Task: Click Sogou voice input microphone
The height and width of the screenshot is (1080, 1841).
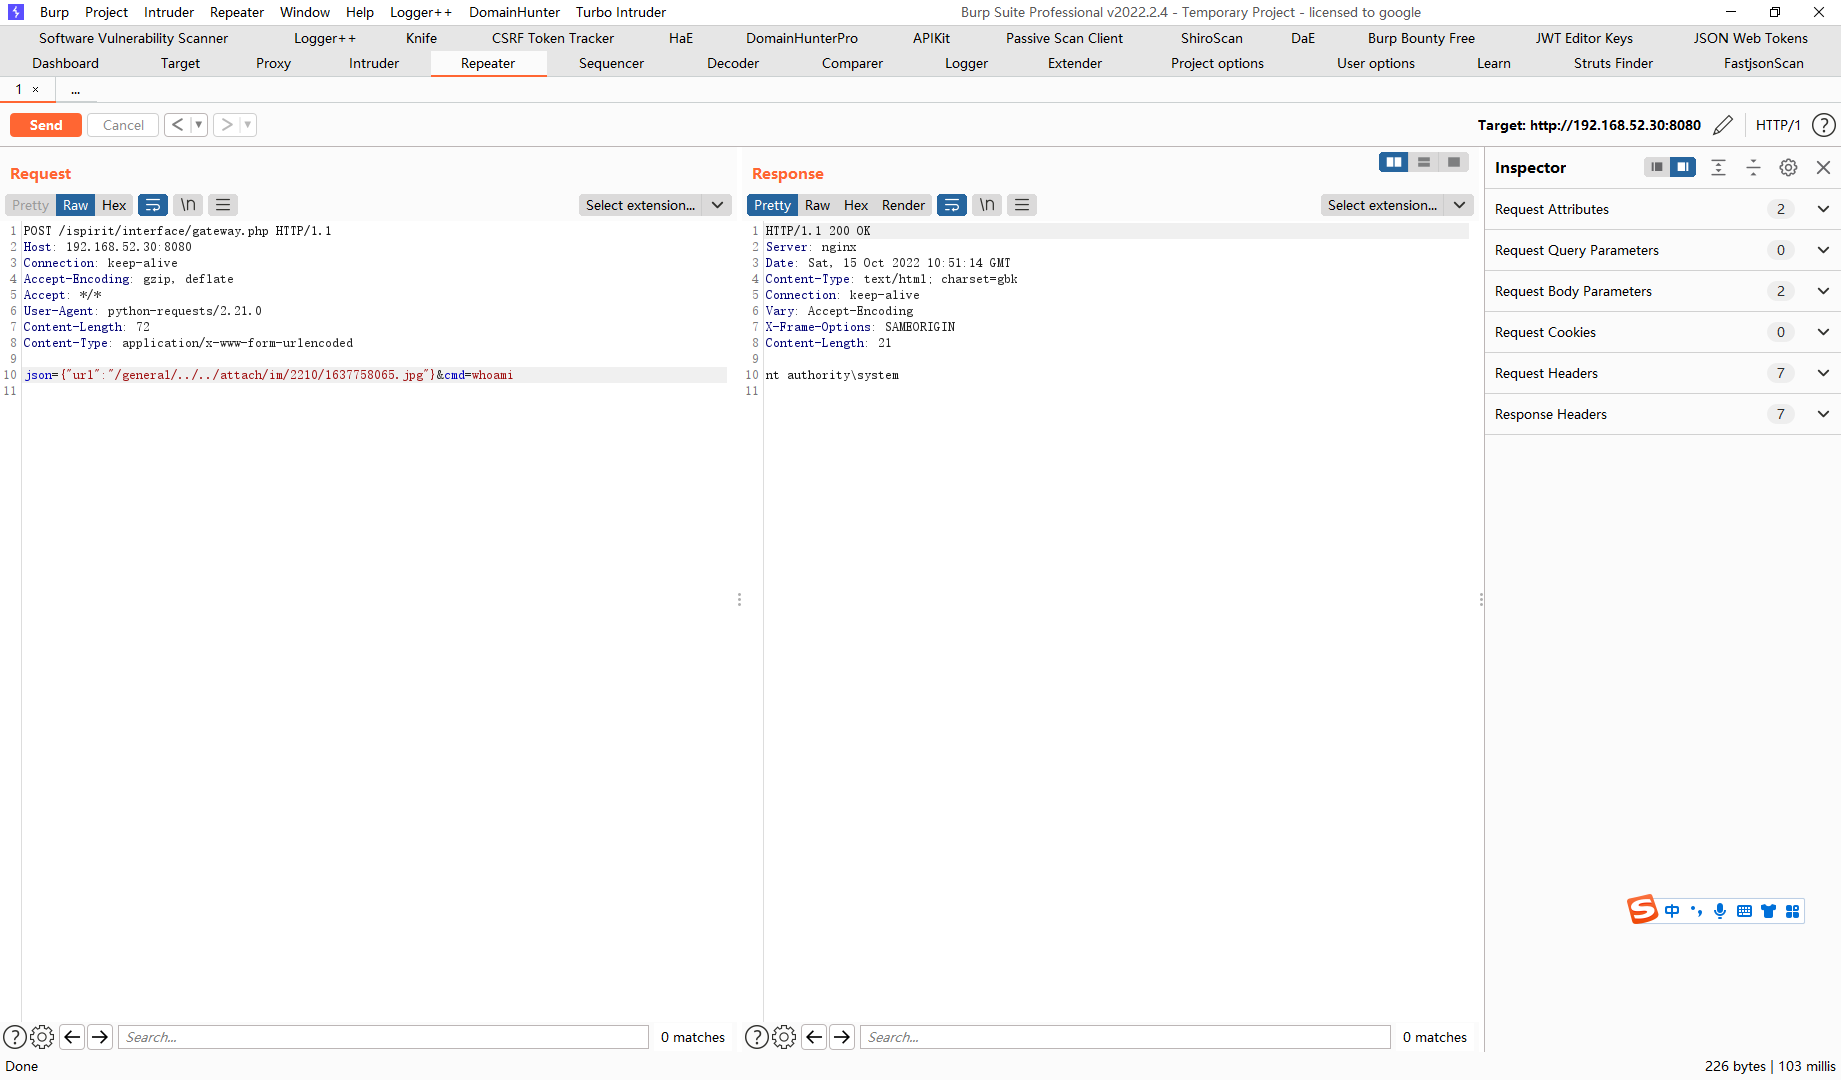Action: [1720, 911]
